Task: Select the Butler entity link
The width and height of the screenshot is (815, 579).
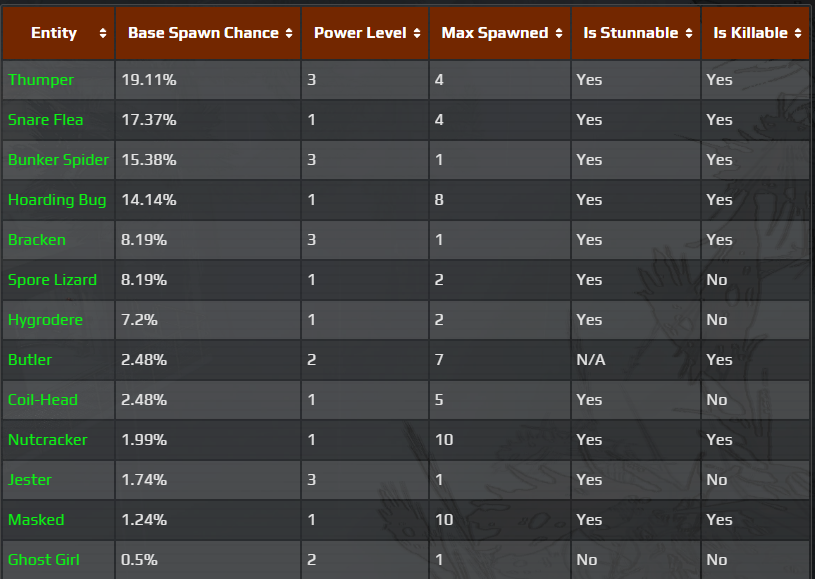Action: tap(30, 360)
